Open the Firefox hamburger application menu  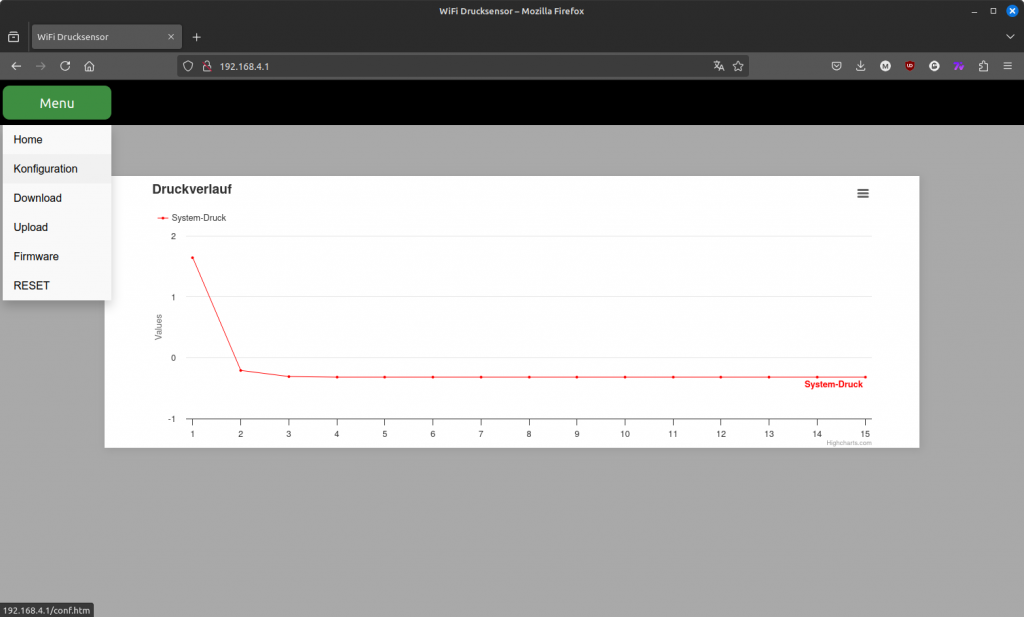[1007, 66]
